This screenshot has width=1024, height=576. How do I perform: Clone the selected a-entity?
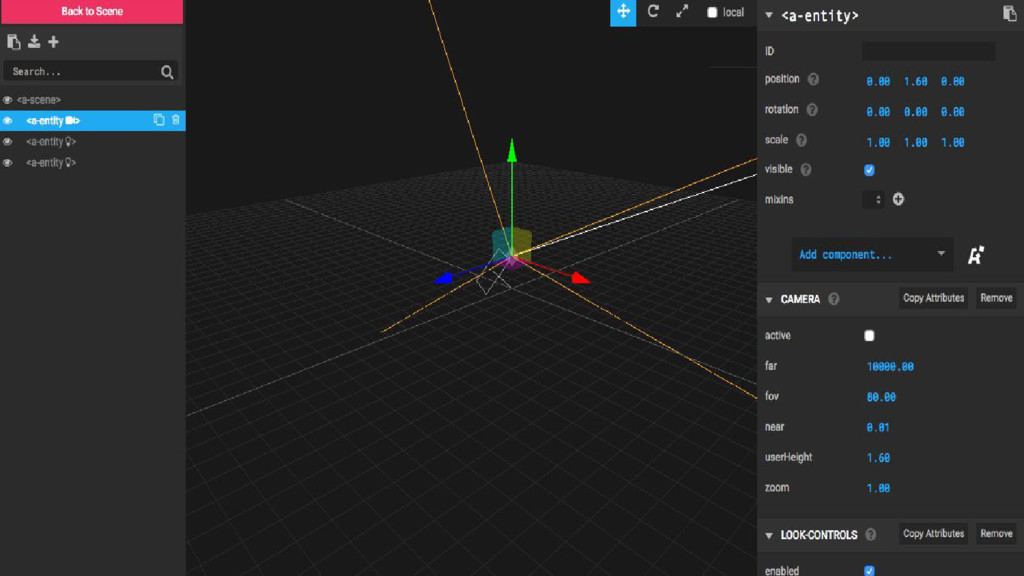pos(159,120)
